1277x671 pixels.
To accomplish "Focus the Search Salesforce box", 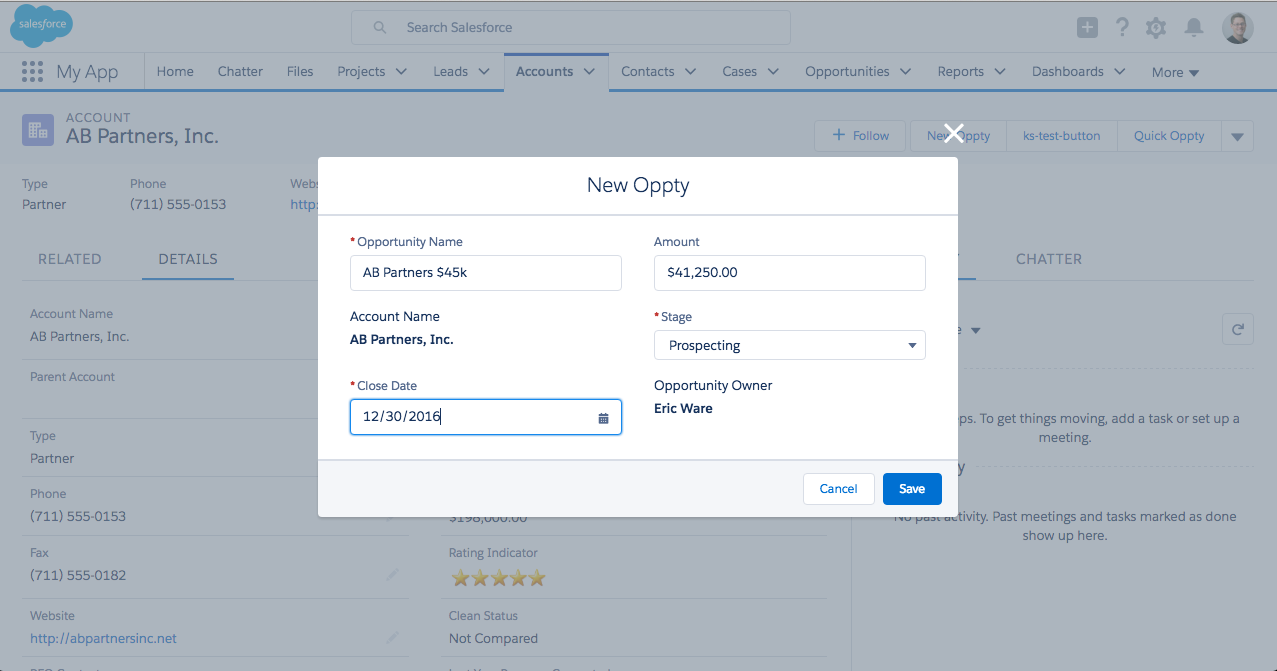I will pos(570,28).
